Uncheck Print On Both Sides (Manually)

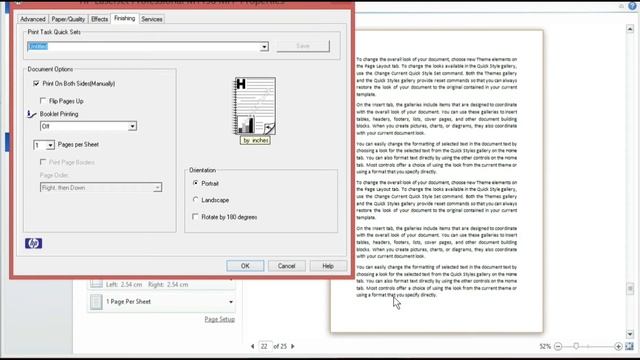coord(36,83)
